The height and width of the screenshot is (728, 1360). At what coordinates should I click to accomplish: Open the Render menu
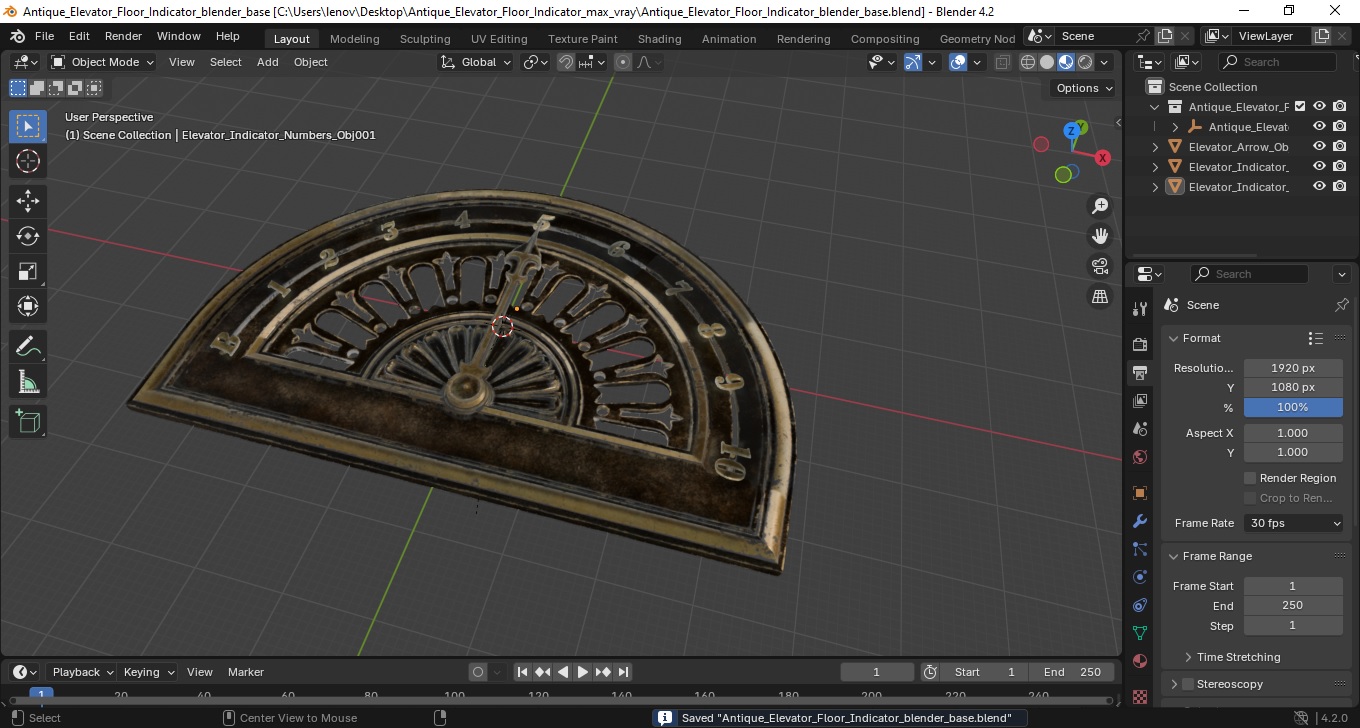[x=123, y=36]
